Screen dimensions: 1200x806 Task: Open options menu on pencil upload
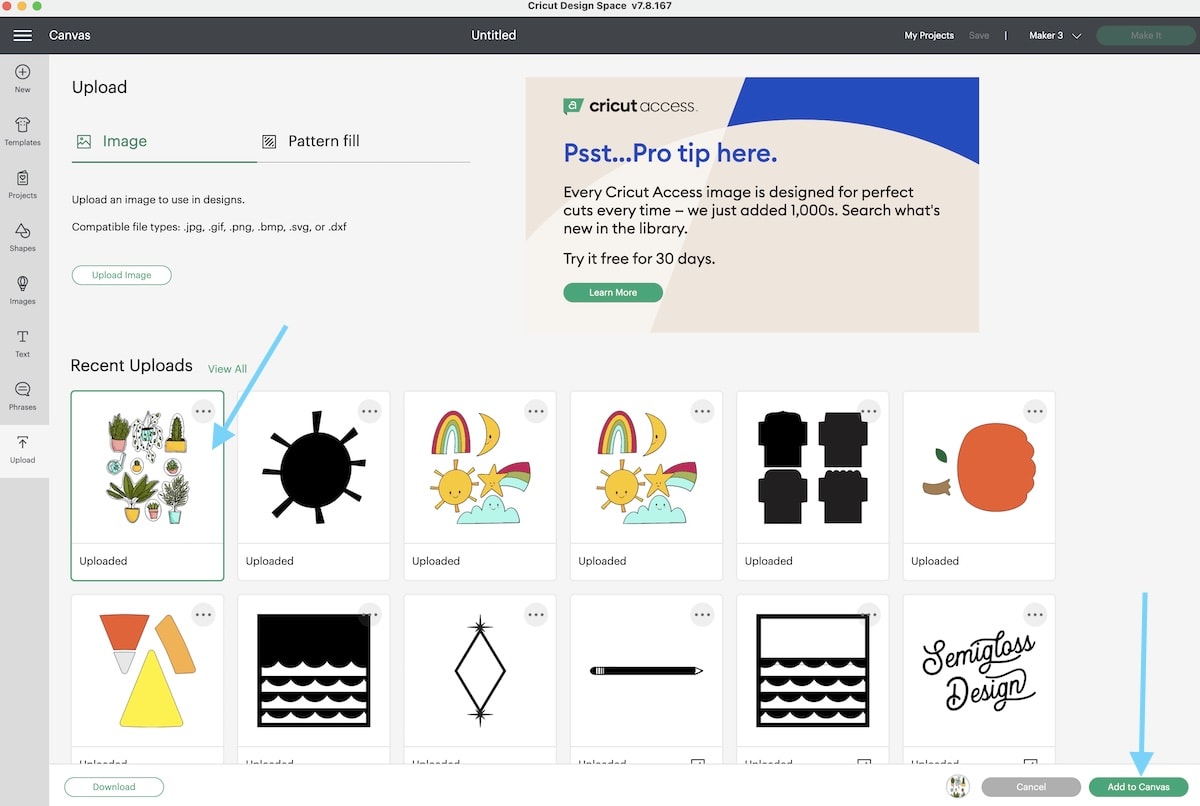click(703, 614)
